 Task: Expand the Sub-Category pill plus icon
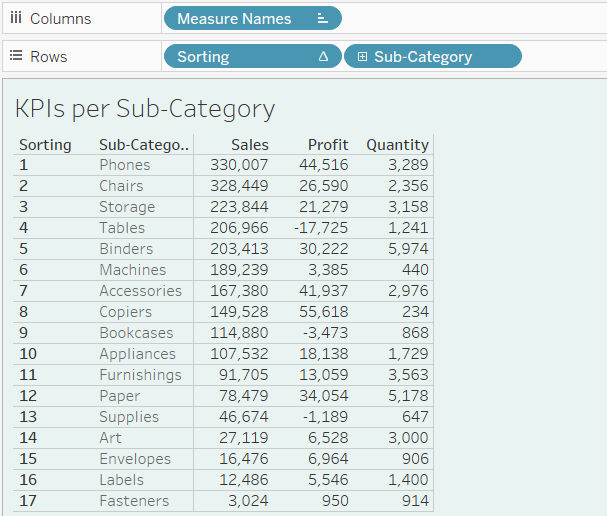pos(362,57)
